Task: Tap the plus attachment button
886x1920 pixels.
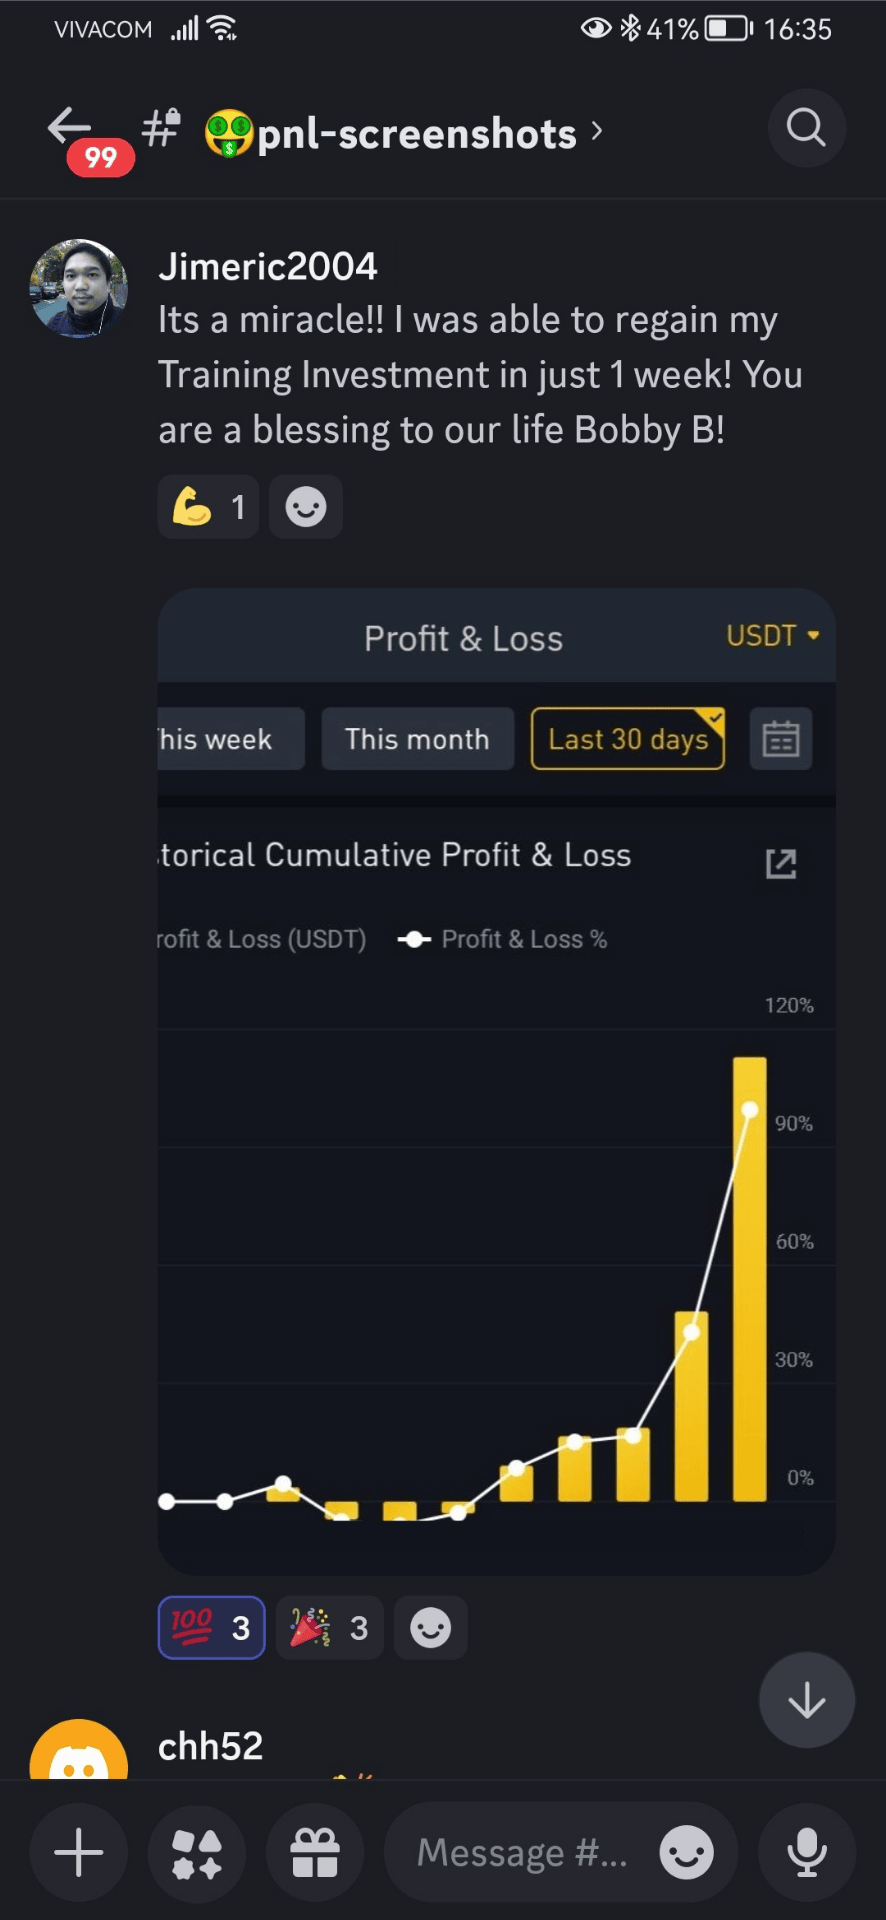Action: 79,1853
